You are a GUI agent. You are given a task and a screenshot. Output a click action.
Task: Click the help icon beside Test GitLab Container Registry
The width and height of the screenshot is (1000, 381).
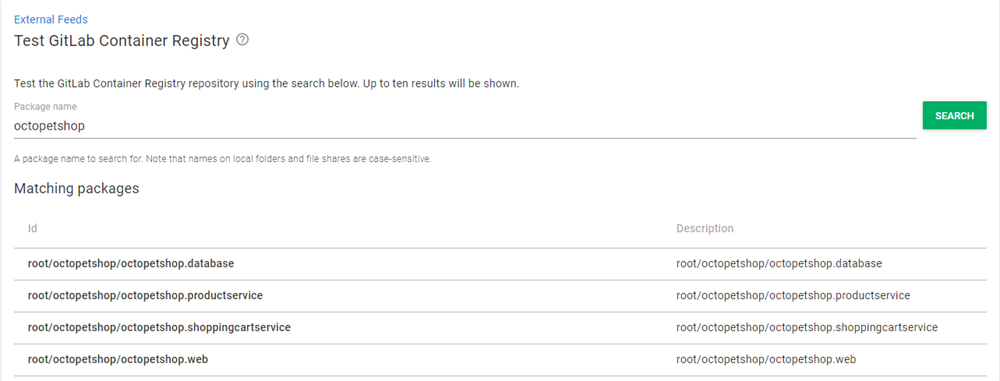(x=242, y=40)
